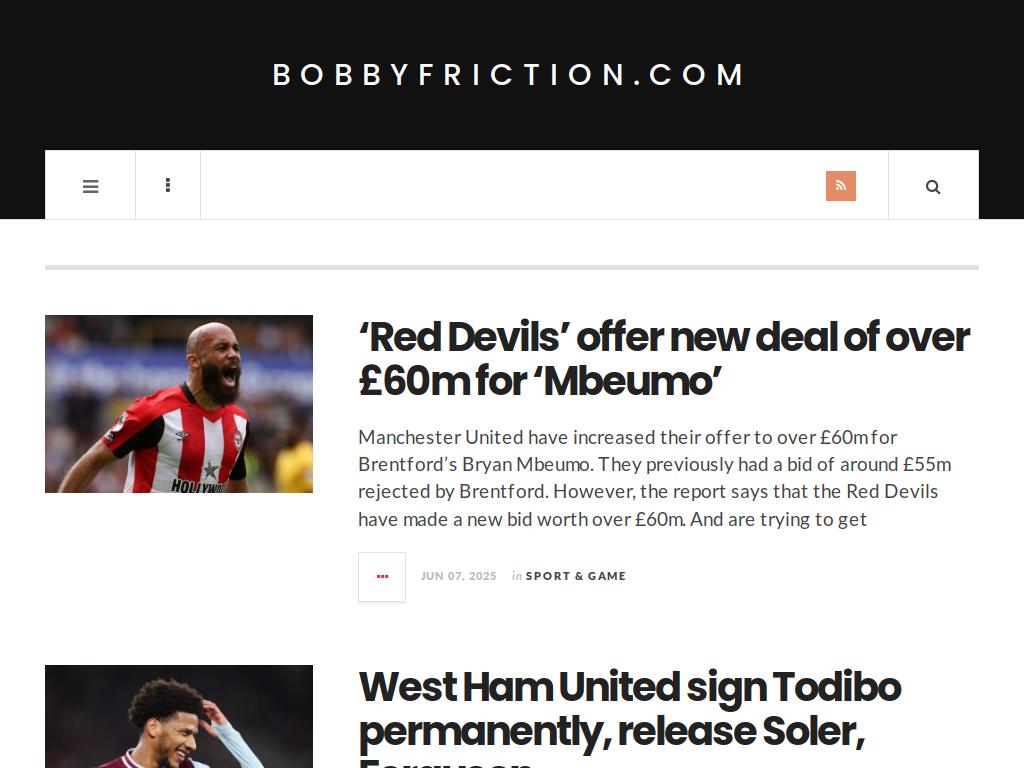Click the red dots read-more box
1024x768 pixels.
(x=382, y=577)
